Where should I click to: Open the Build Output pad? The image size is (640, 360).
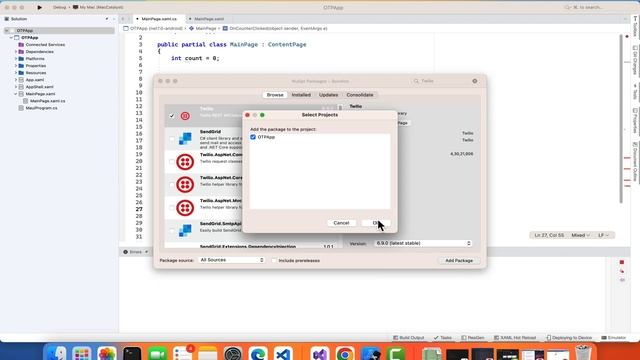click(409, 338)
